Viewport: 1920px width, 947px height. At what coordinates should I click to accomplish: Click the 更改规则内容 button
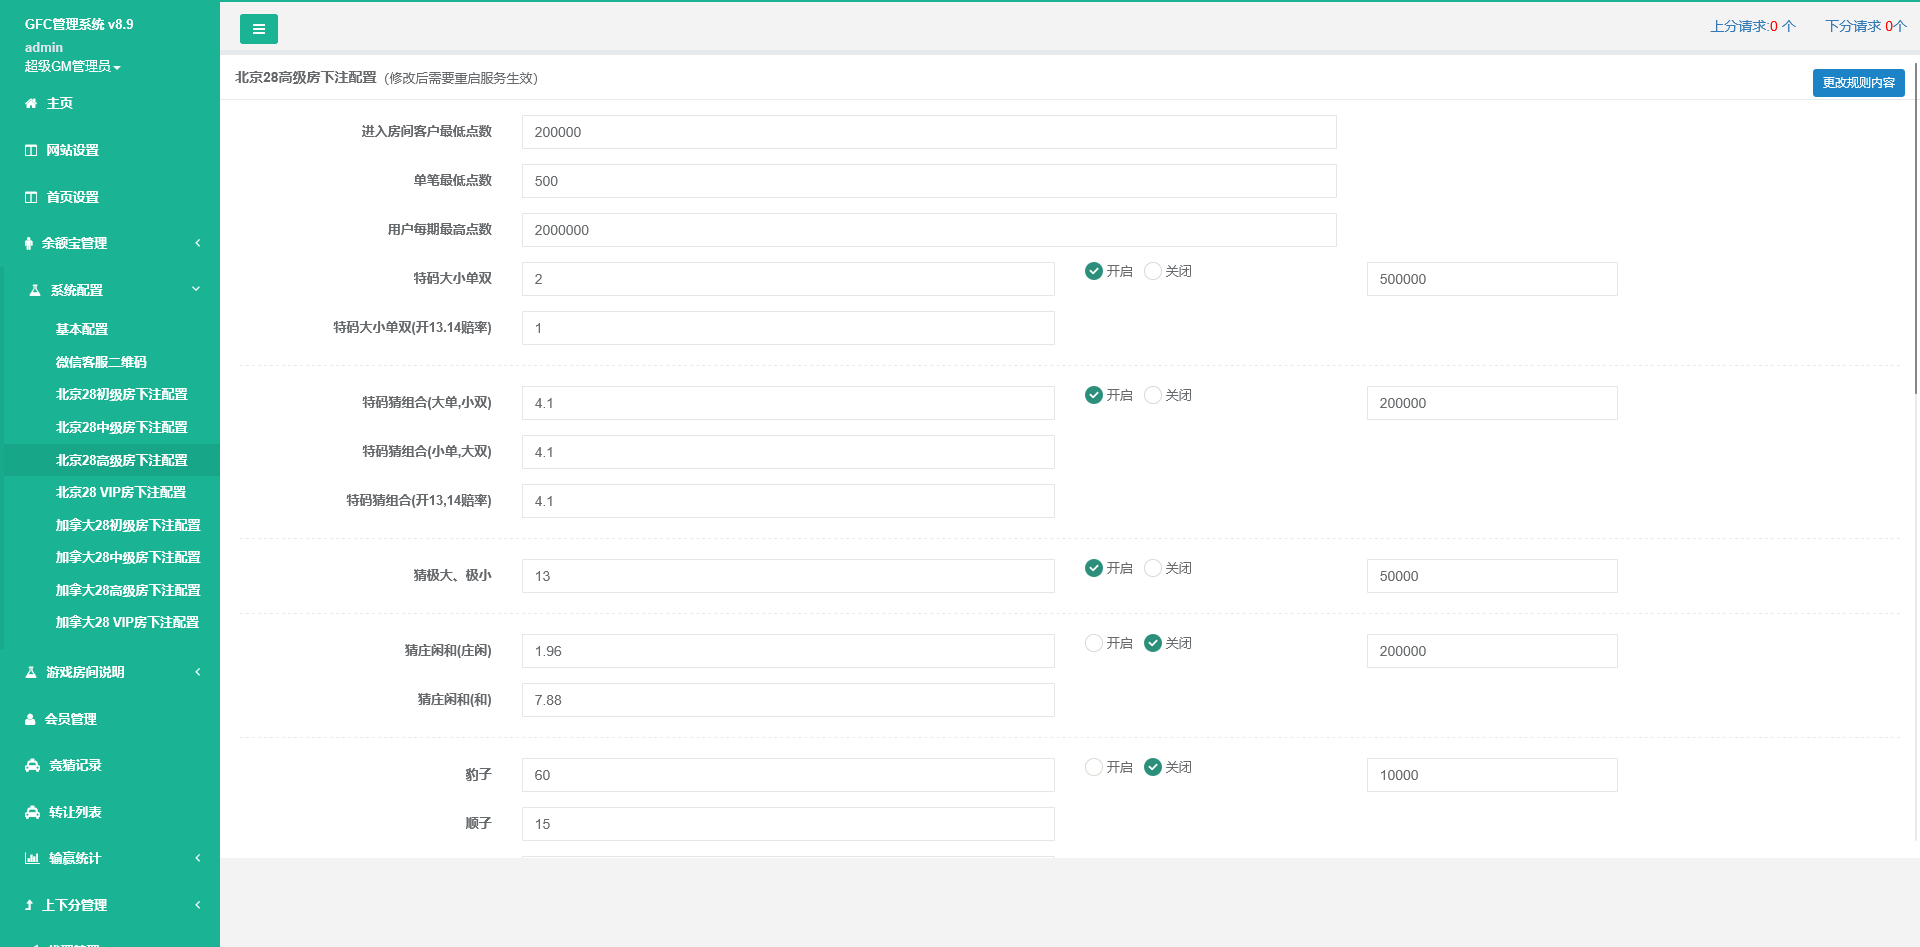click(x=1858, y=83)
